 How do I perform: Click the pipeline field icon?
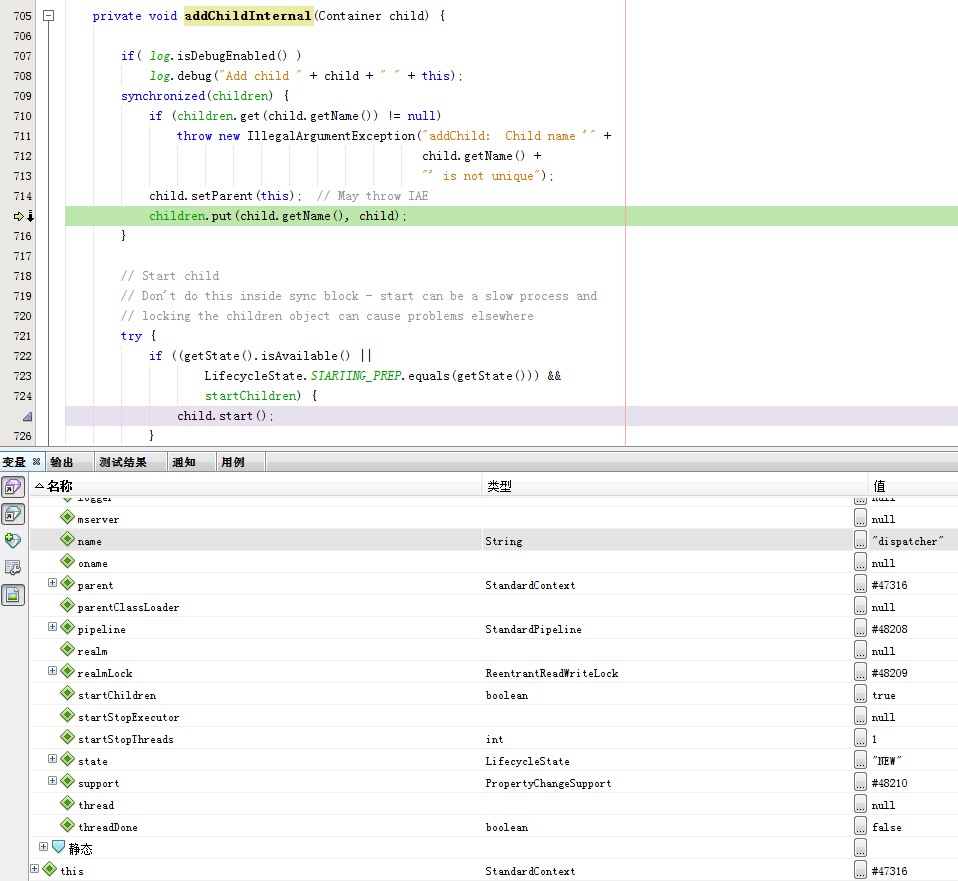click(x=67, y=627)
